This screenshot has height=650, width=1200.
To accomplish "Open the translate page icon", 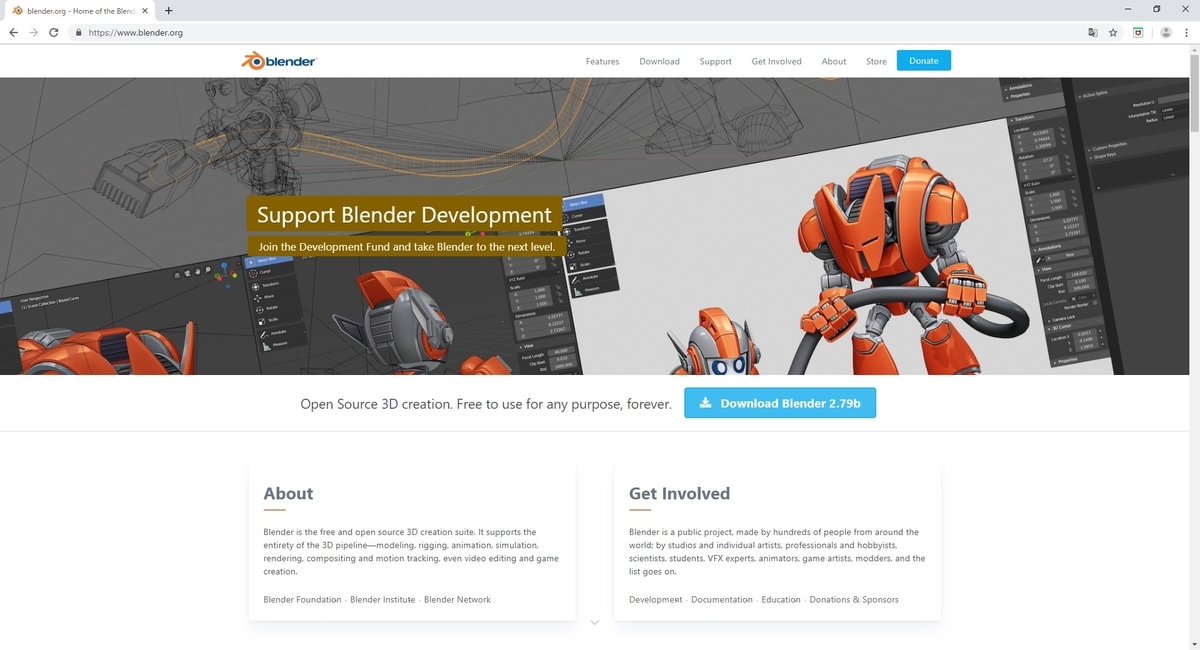I will point(1093,32).
